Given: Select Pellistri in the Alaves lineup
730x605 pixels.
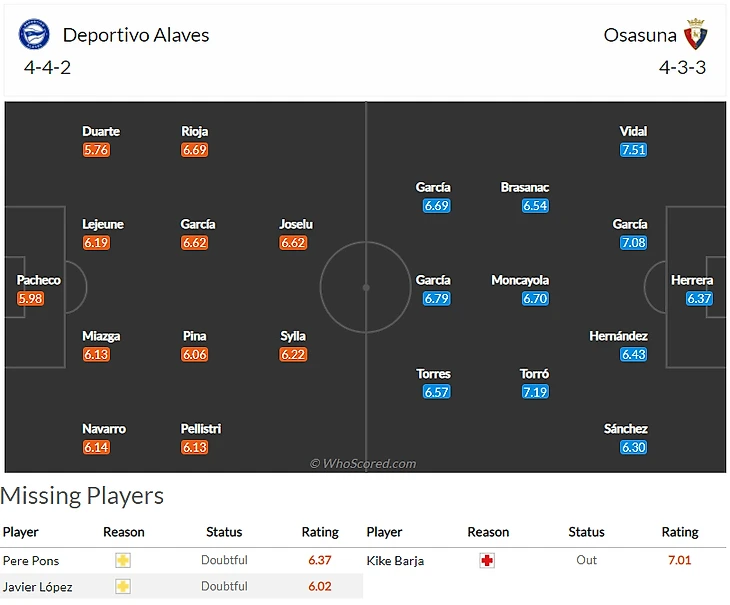Looking at the screenshot, I should coord(201,429).
